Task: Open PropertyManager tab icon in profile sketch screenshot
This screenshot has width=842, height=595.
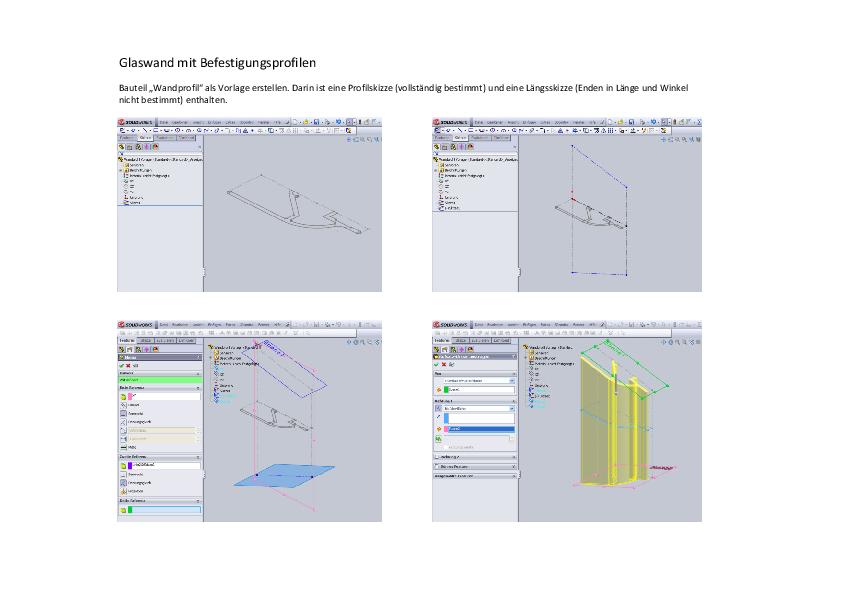Action: (x=129, y=147)
